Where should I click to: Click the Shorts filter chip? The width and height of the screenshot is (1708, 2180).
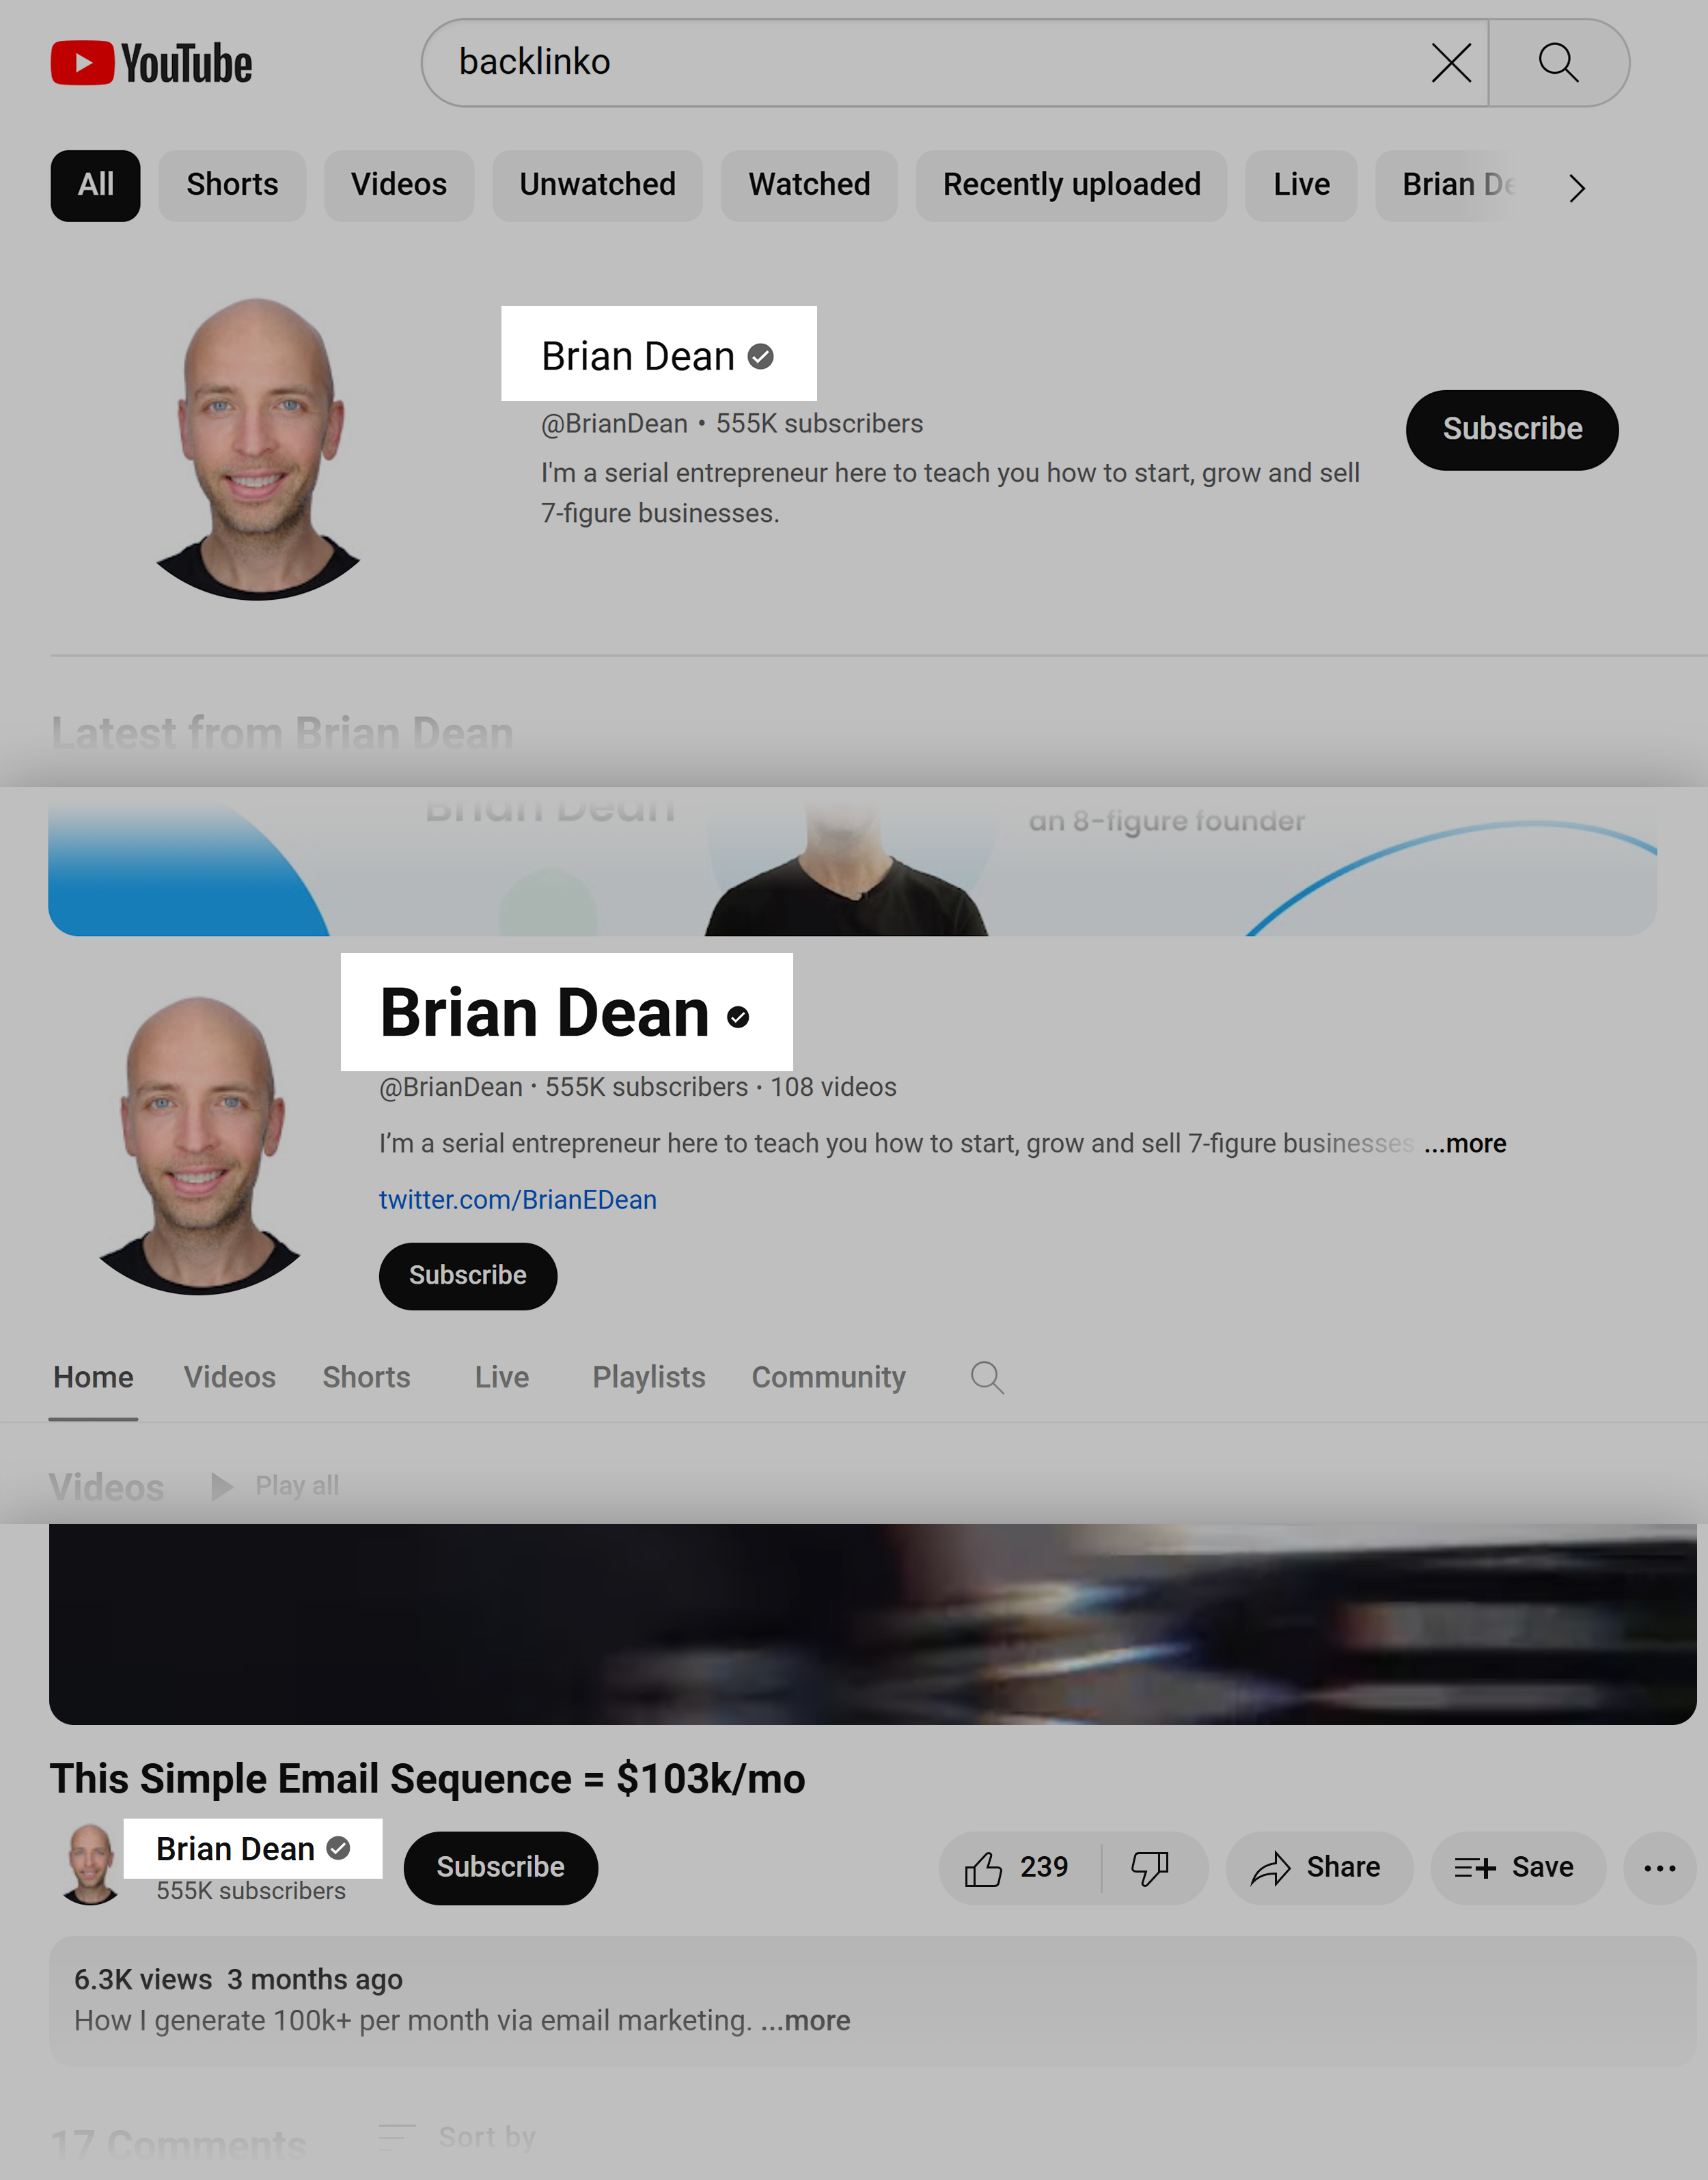pos(232,184)
